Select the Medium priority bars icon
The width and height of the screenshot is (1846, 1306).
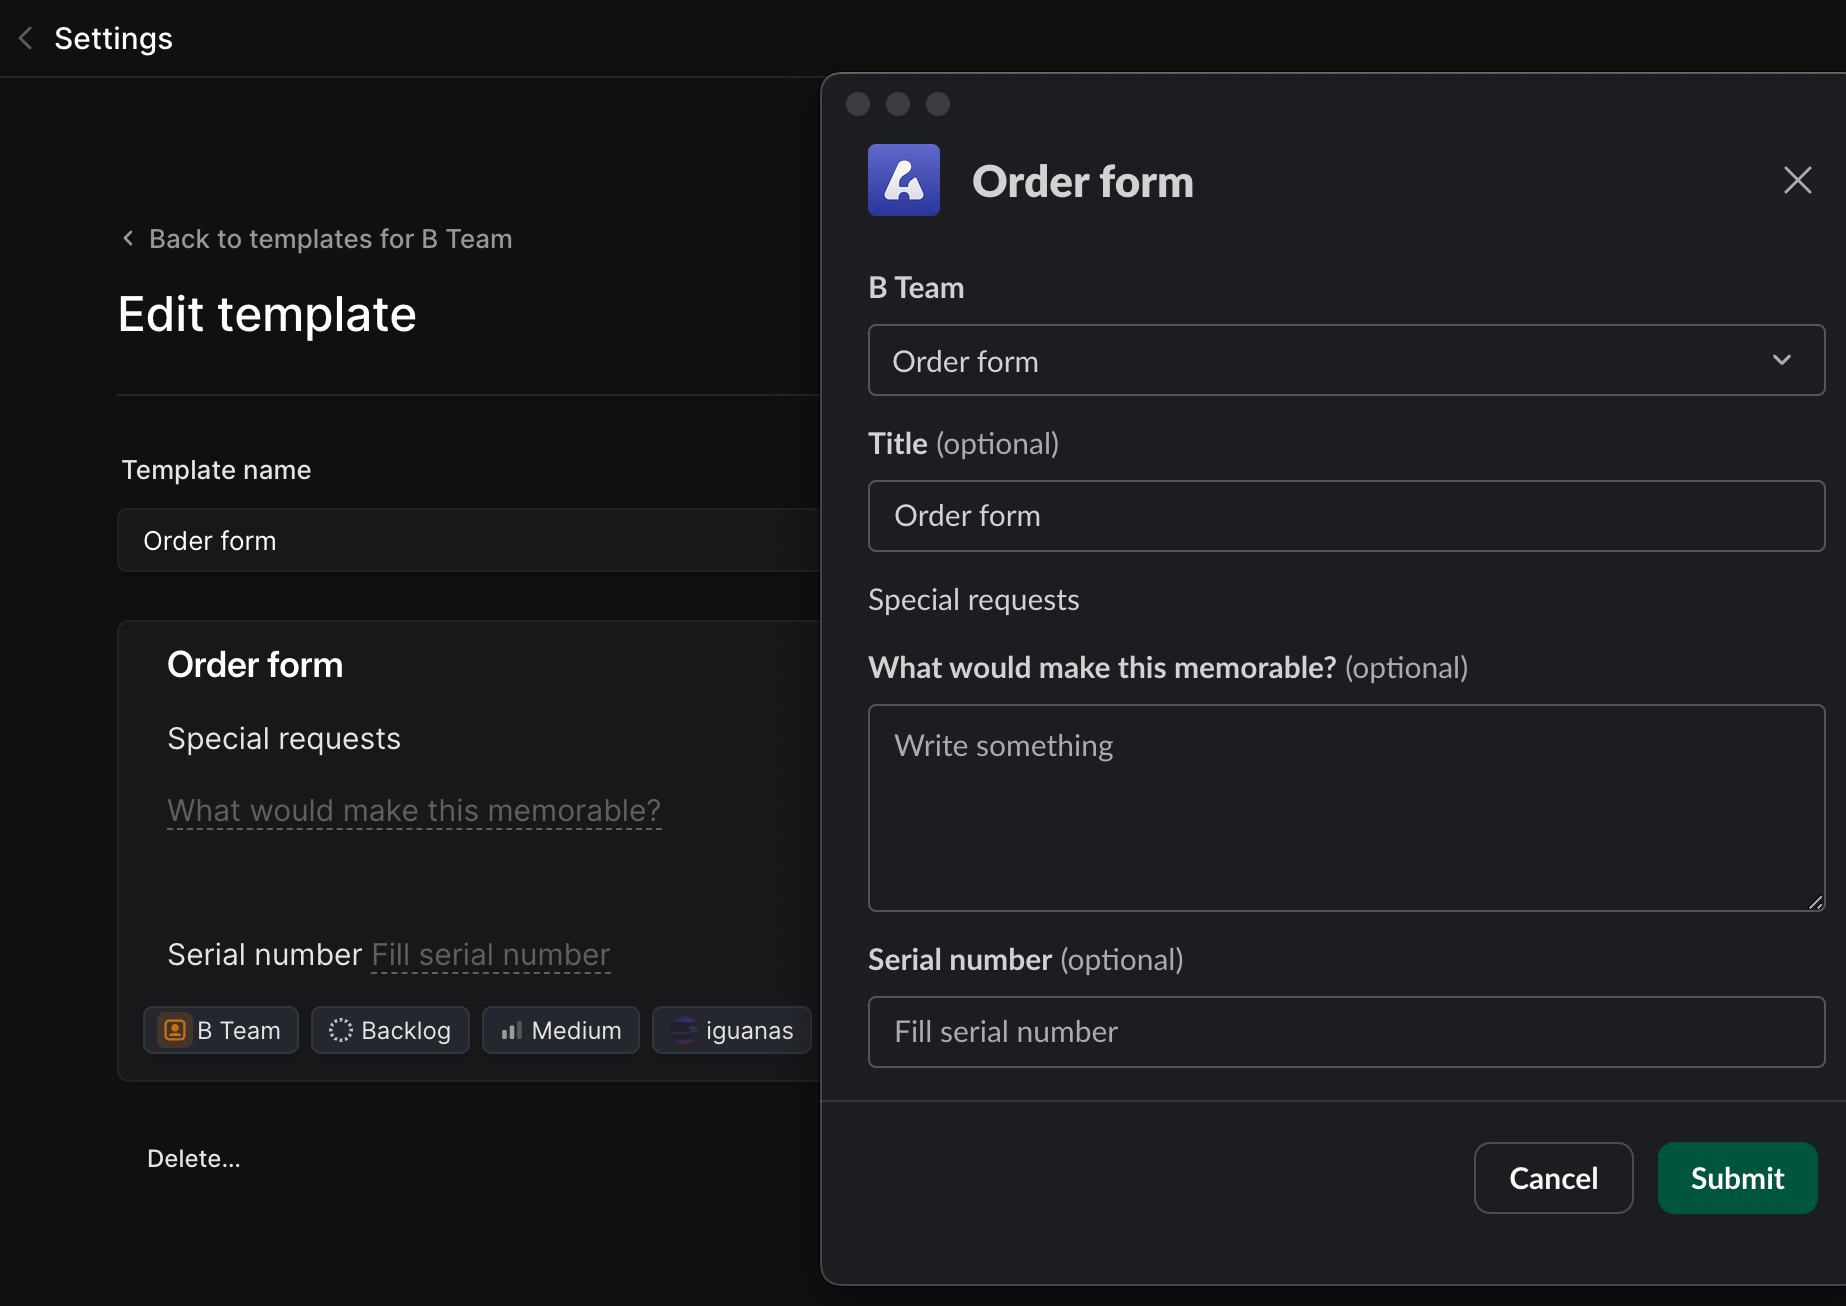(x=512, y=1029)
